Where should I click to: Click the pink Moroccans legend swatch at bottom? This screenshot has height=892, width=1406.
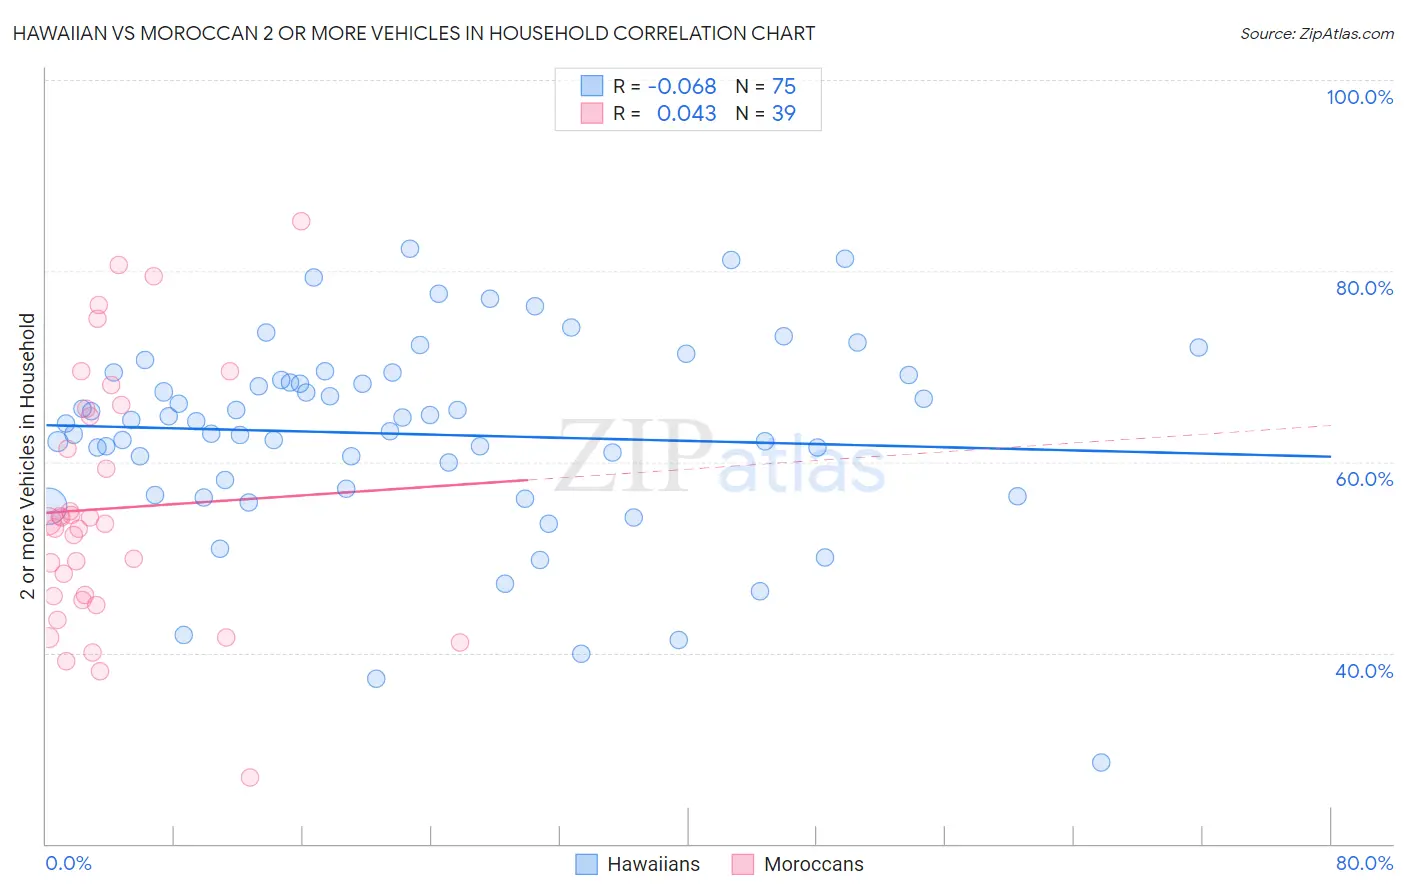point(743,864)
